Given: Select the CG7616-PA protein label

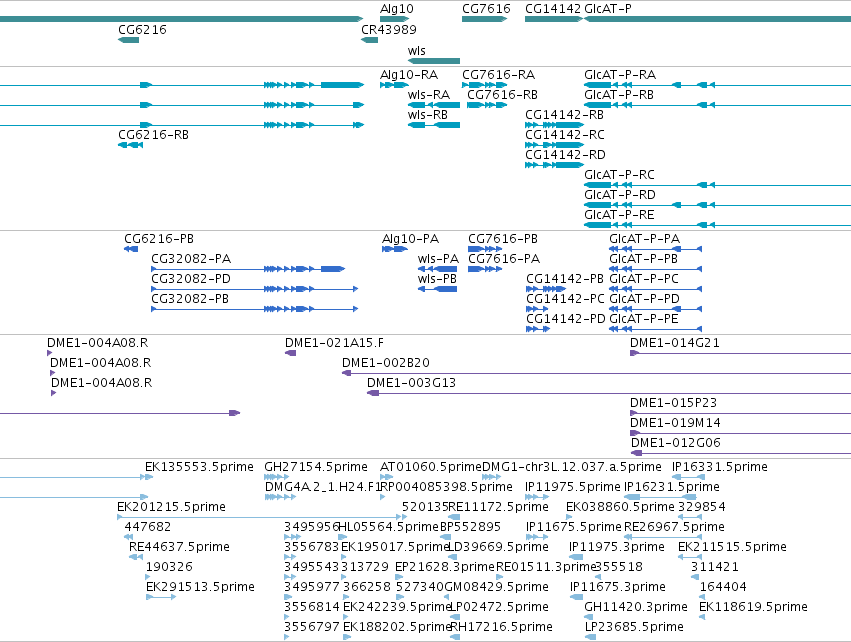Looking at the screenshot, I should [x=504, y=259].
